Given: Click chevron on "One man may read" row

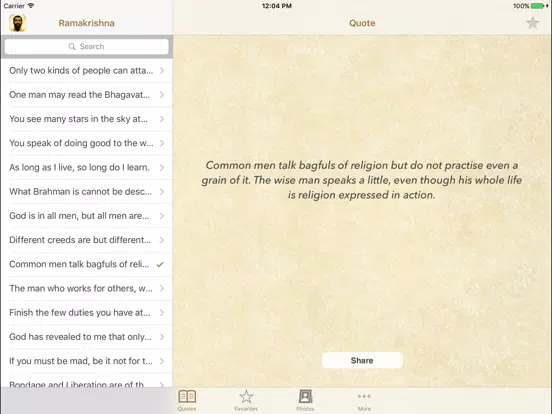Looking at the screenshot, I should click(x=162, y=95).
